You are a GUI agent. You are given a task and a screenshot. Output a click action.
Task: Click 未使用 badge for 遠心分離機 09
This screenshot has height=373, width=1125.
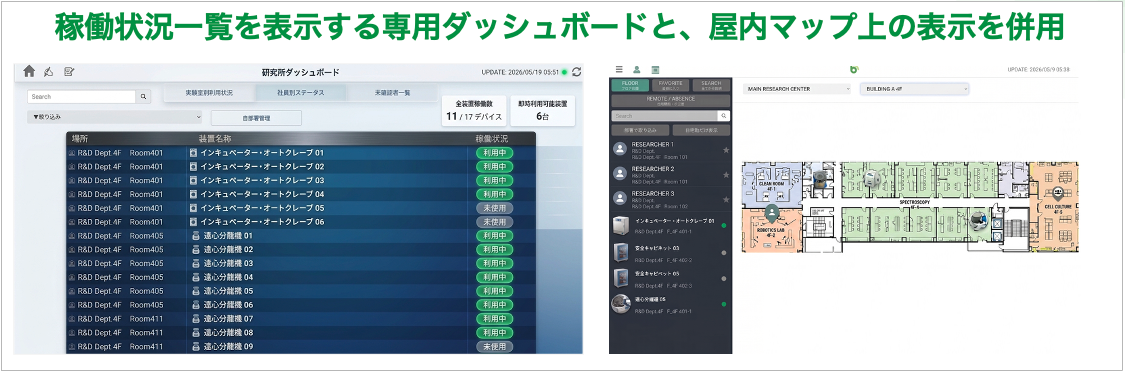495,346
